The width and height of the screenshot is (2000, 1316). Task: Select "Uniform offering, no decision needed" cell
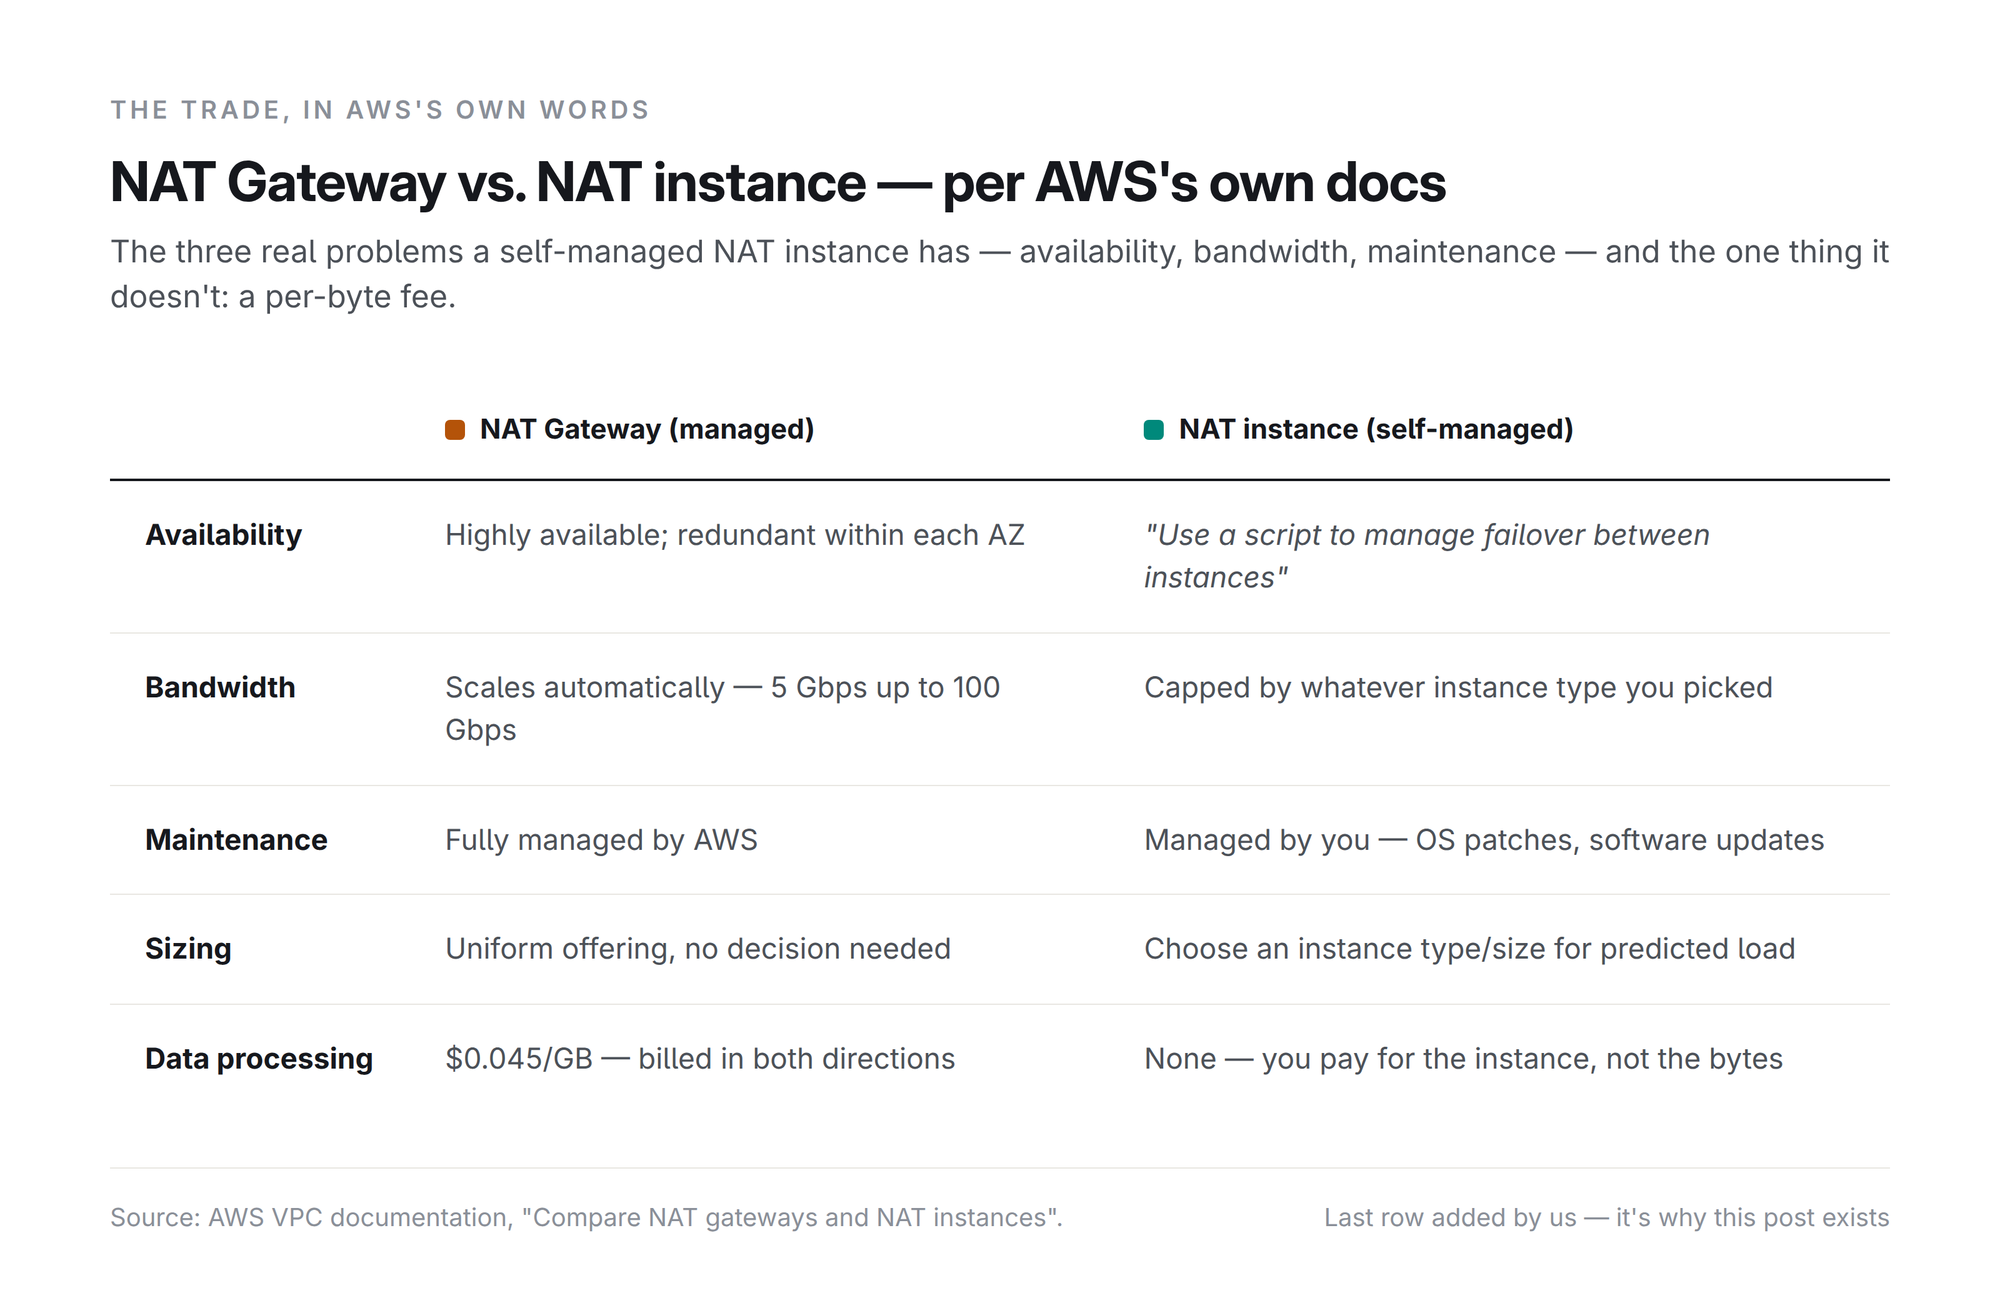[698, 949]
